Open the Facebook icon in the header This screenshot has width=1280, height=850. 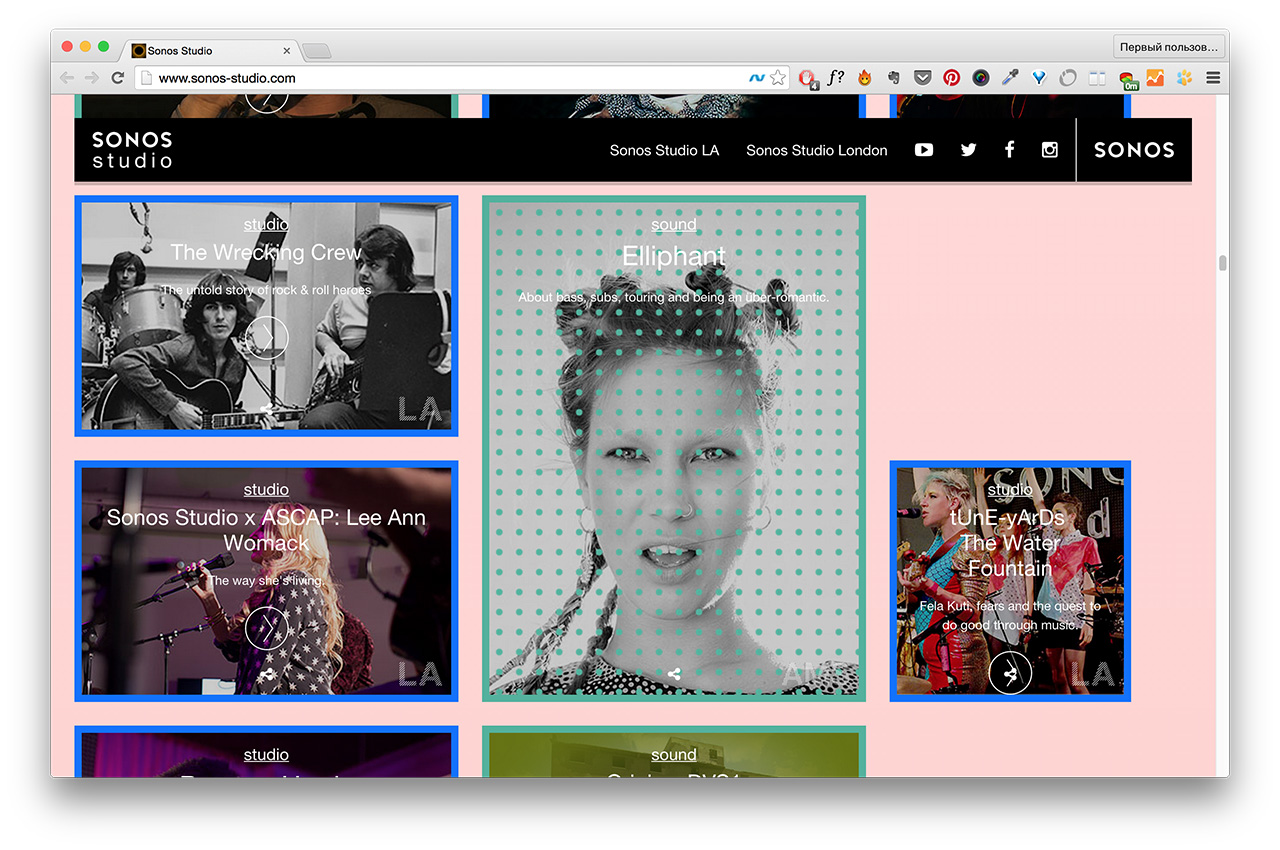tap(1009, 150)
